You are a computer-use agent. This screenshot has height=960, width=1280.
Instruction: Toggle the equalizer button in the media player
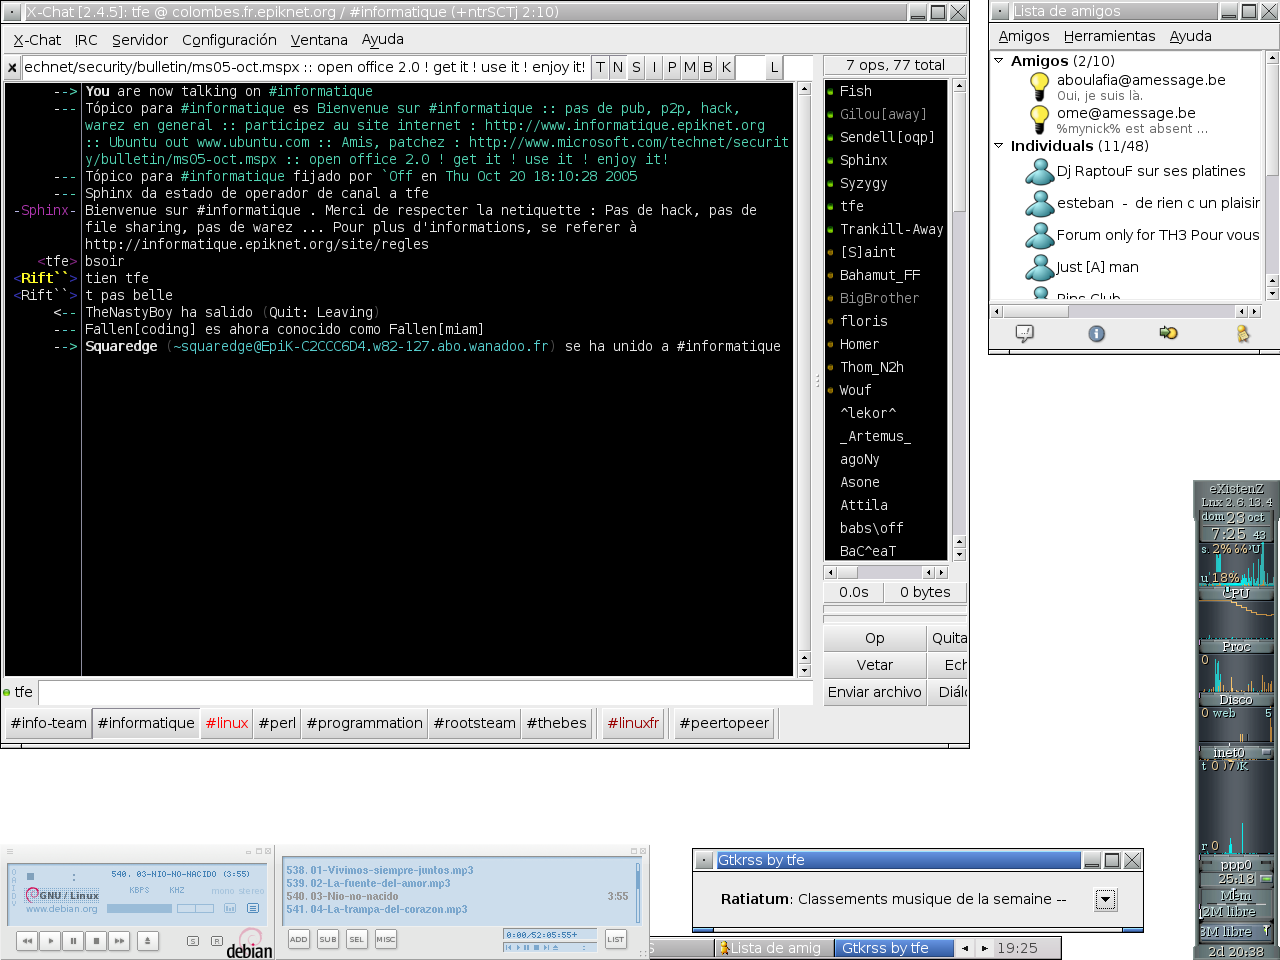pos(230,908)
